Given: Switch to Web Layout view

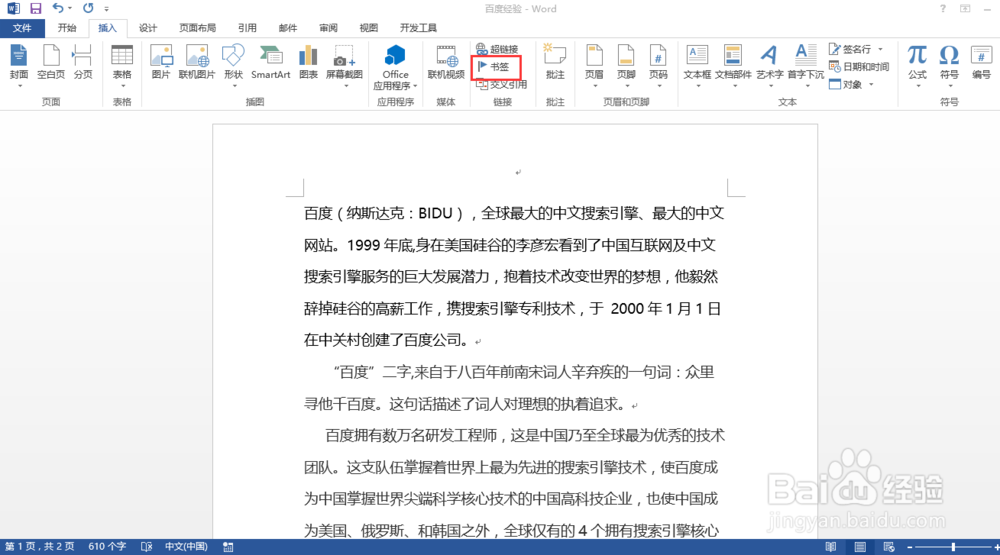Looking at the screenshot, I should (889, 547).
